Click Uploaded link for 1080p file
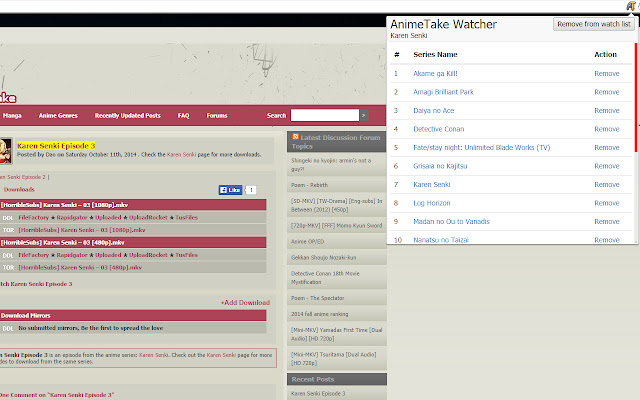Image resolution: width=640 pixels, height=400 pixels. [x=108, y=218]
